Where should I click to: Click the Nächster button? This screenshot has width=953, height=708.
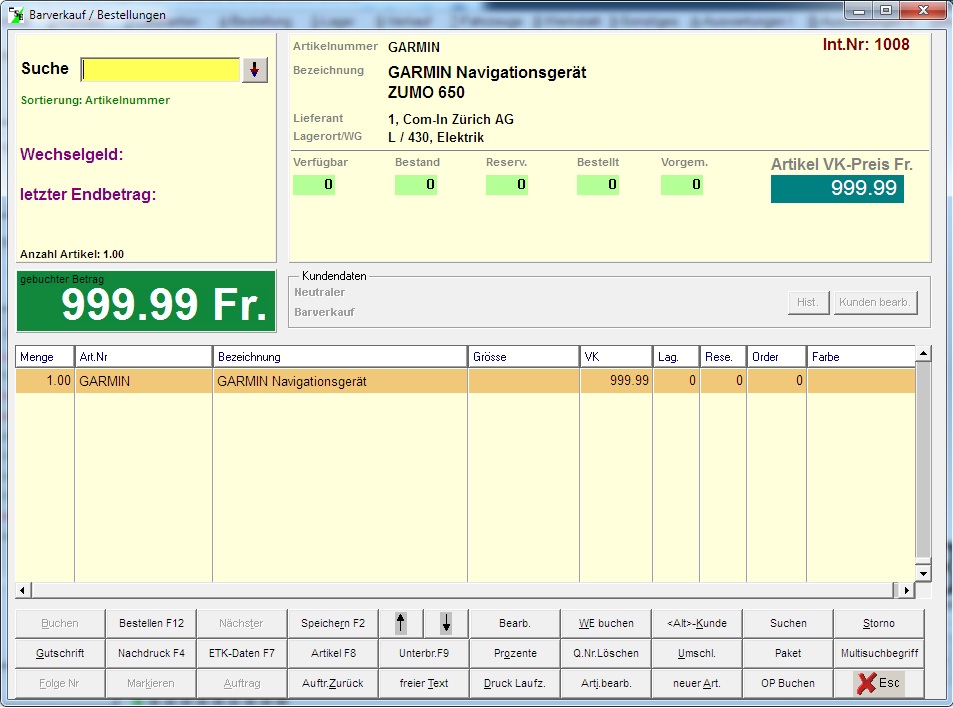[x=242, y=623]
